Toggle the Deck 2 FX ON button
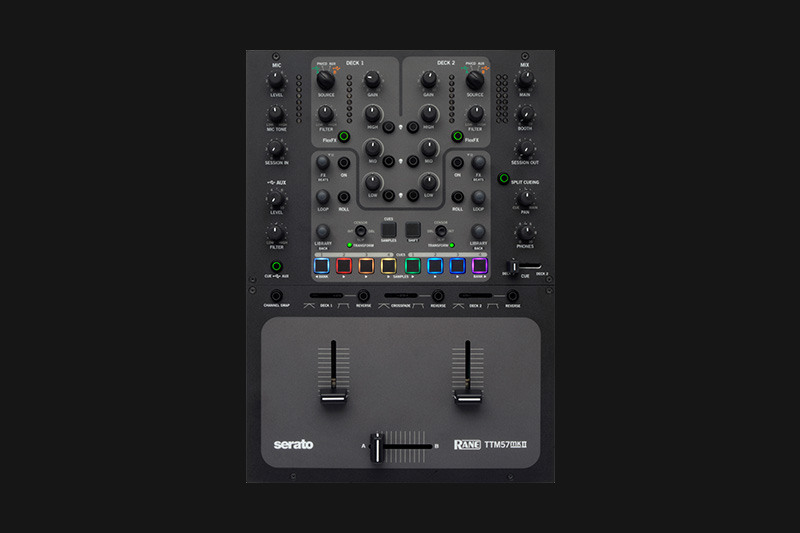 (457, 163)
